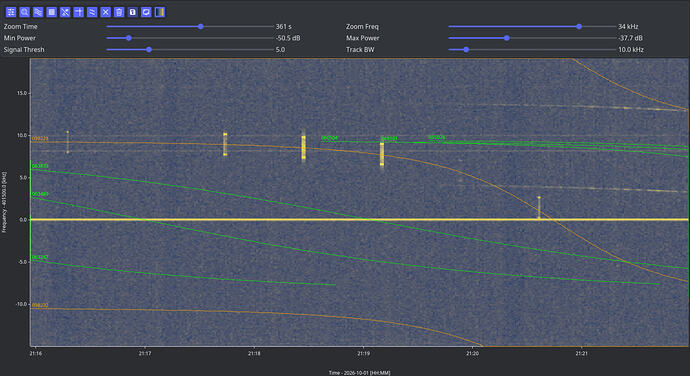Click the 21:16 time axis tick
This screenshot has height=376, width=690.
(36, 354)
